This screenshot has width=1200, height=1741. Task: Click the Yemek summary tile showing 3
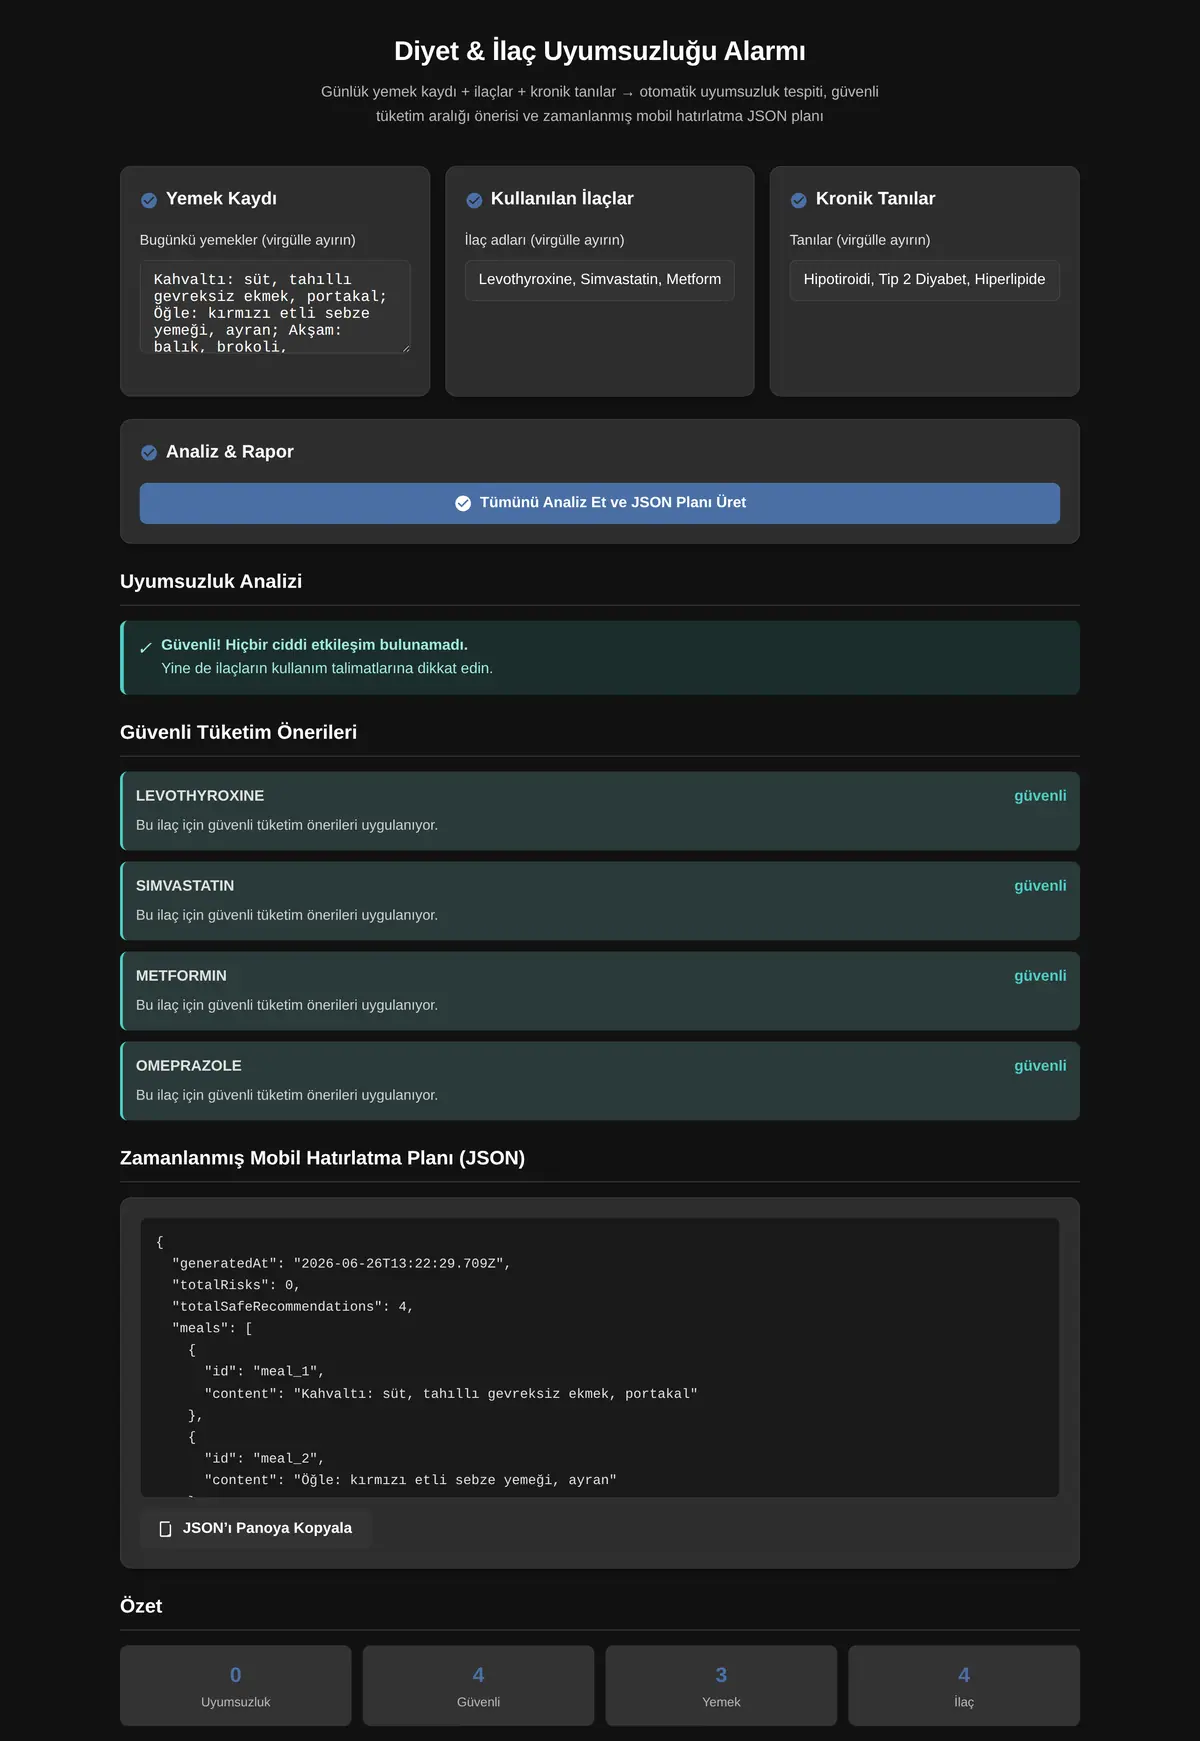point(721,1686)
